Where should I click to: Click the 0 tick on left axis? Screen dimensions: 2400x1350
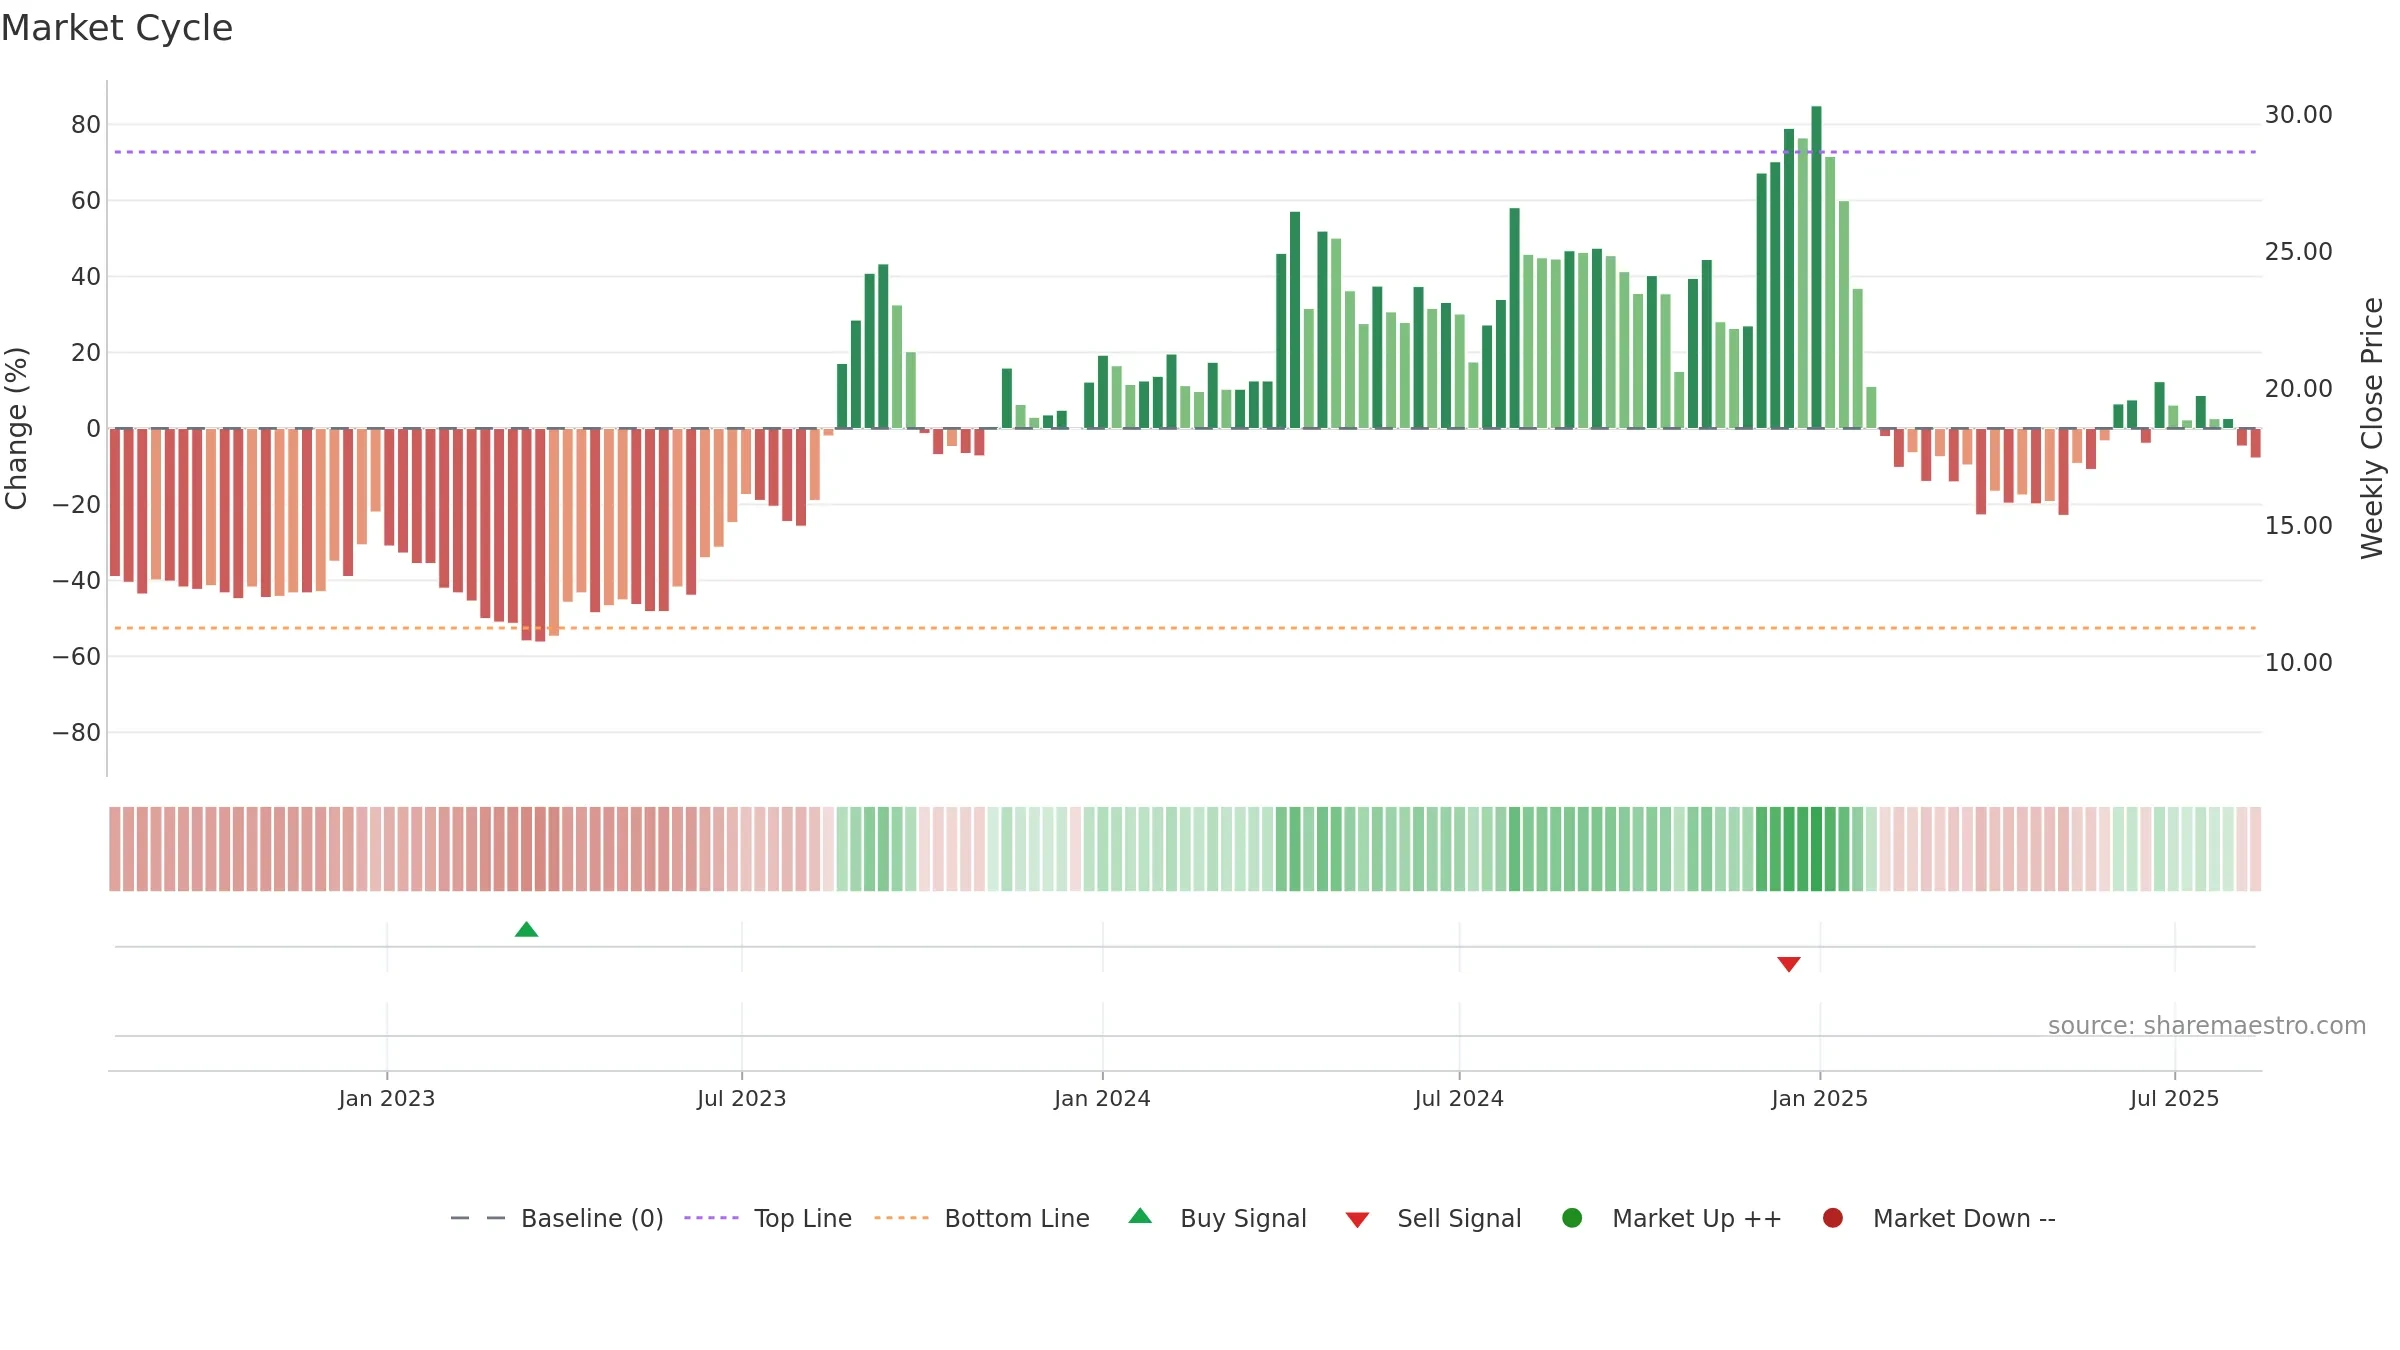coord(94,429)
